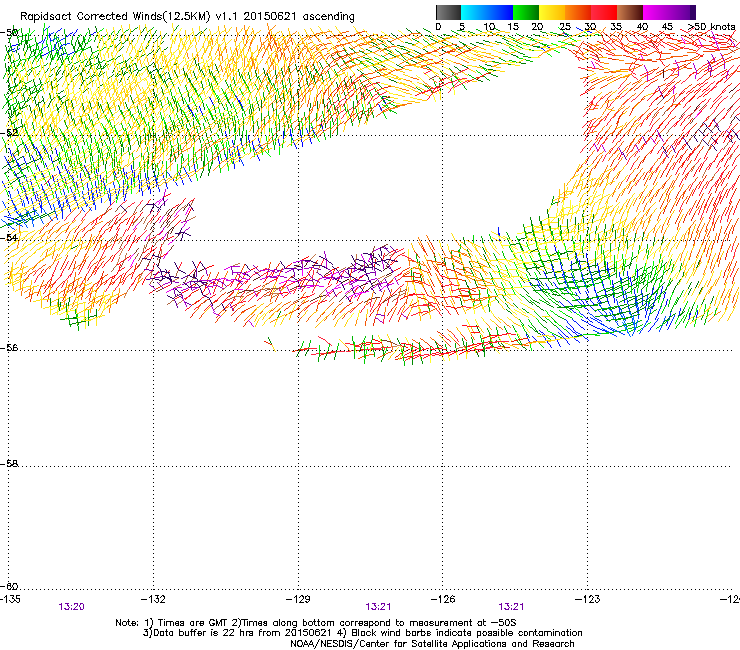Select the yellow 20-25 knots color segment
Screen dimensions: 740x650
pos(552,12)
